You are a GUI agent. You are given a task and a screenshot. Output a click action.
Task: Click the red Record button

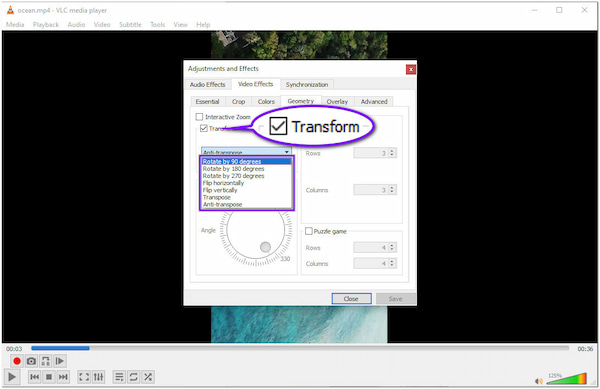[x=16, y=361]
